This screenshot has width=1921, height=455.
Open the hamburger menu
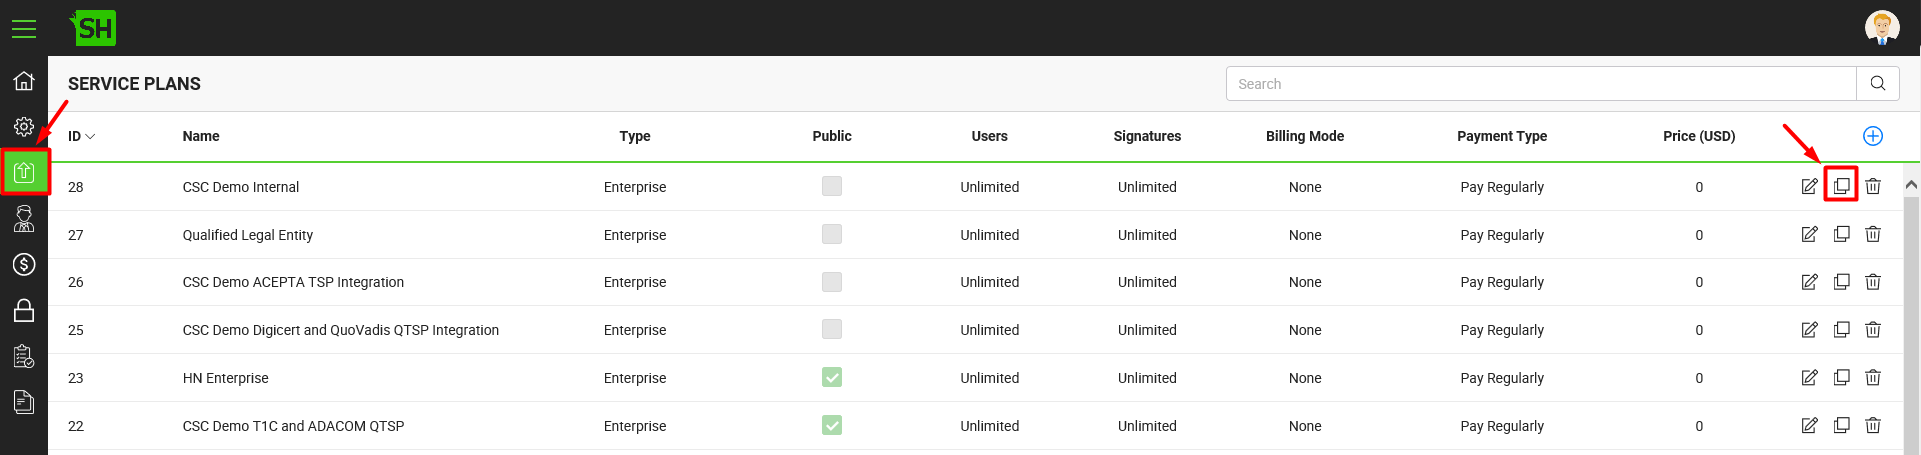click(24, 29)
